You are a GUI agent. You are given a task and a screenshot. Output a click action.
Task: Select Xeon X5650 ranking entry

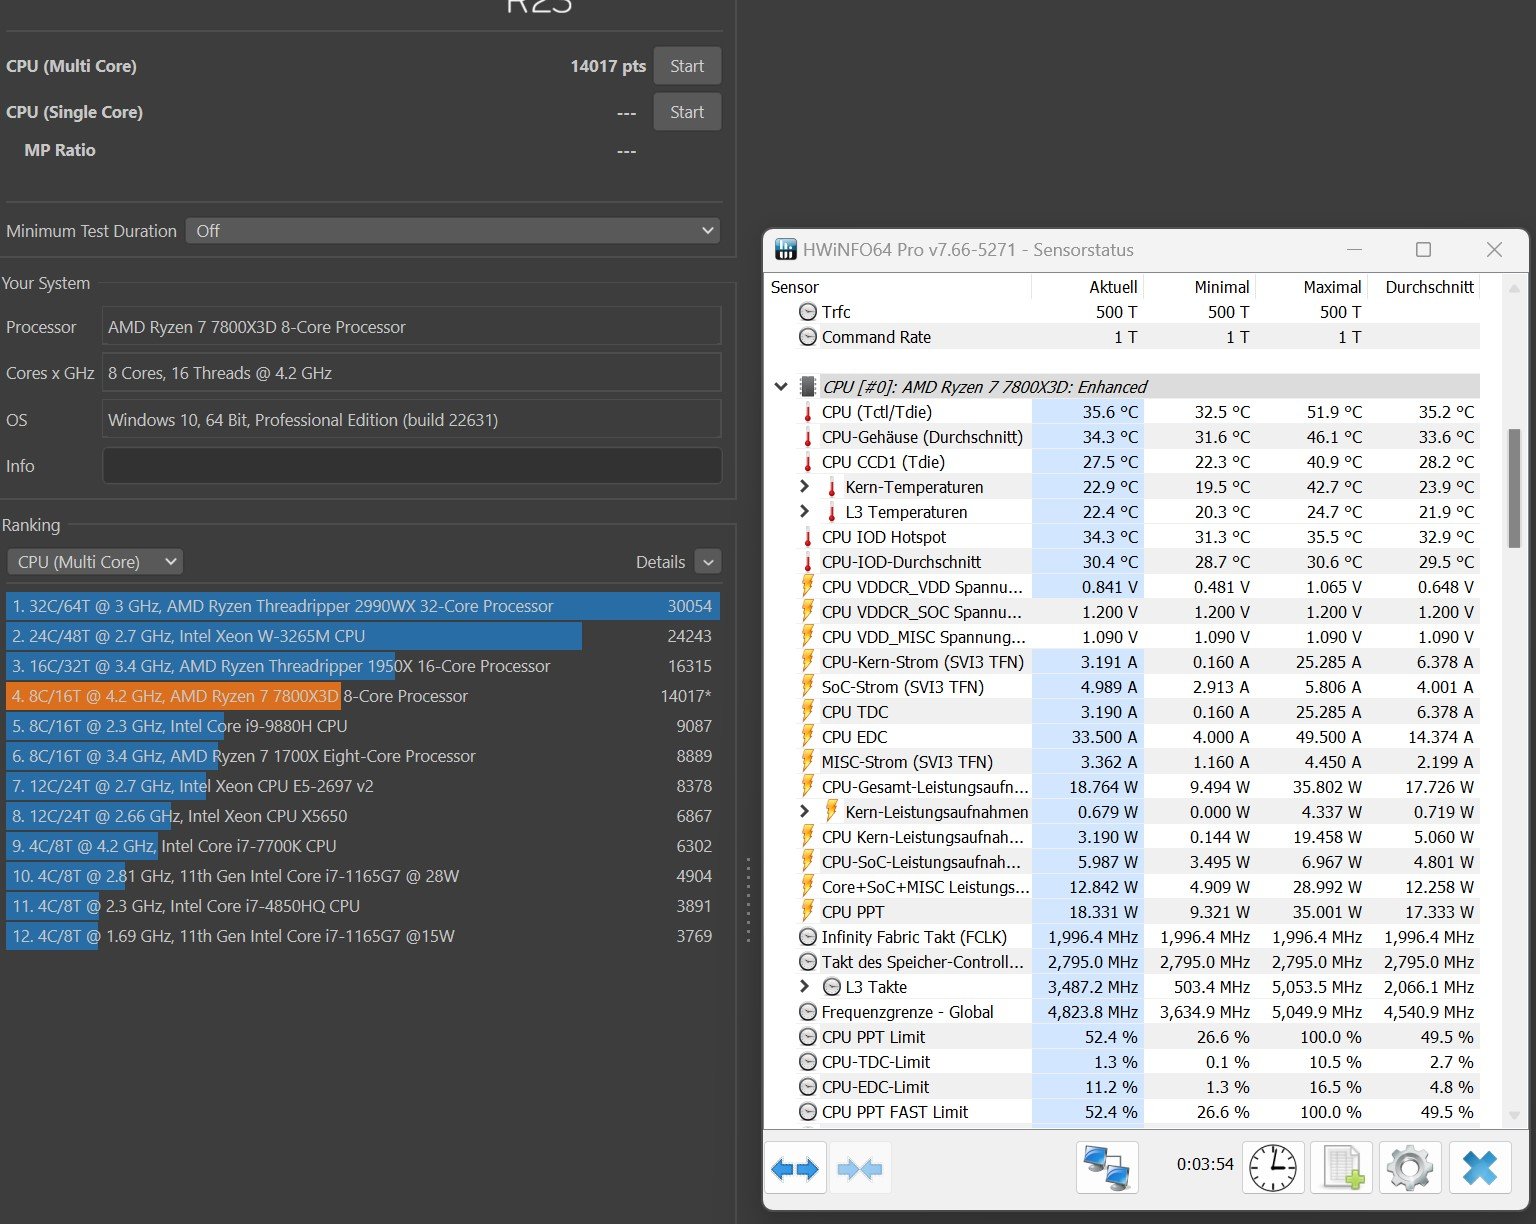click(x=362, y=816)
